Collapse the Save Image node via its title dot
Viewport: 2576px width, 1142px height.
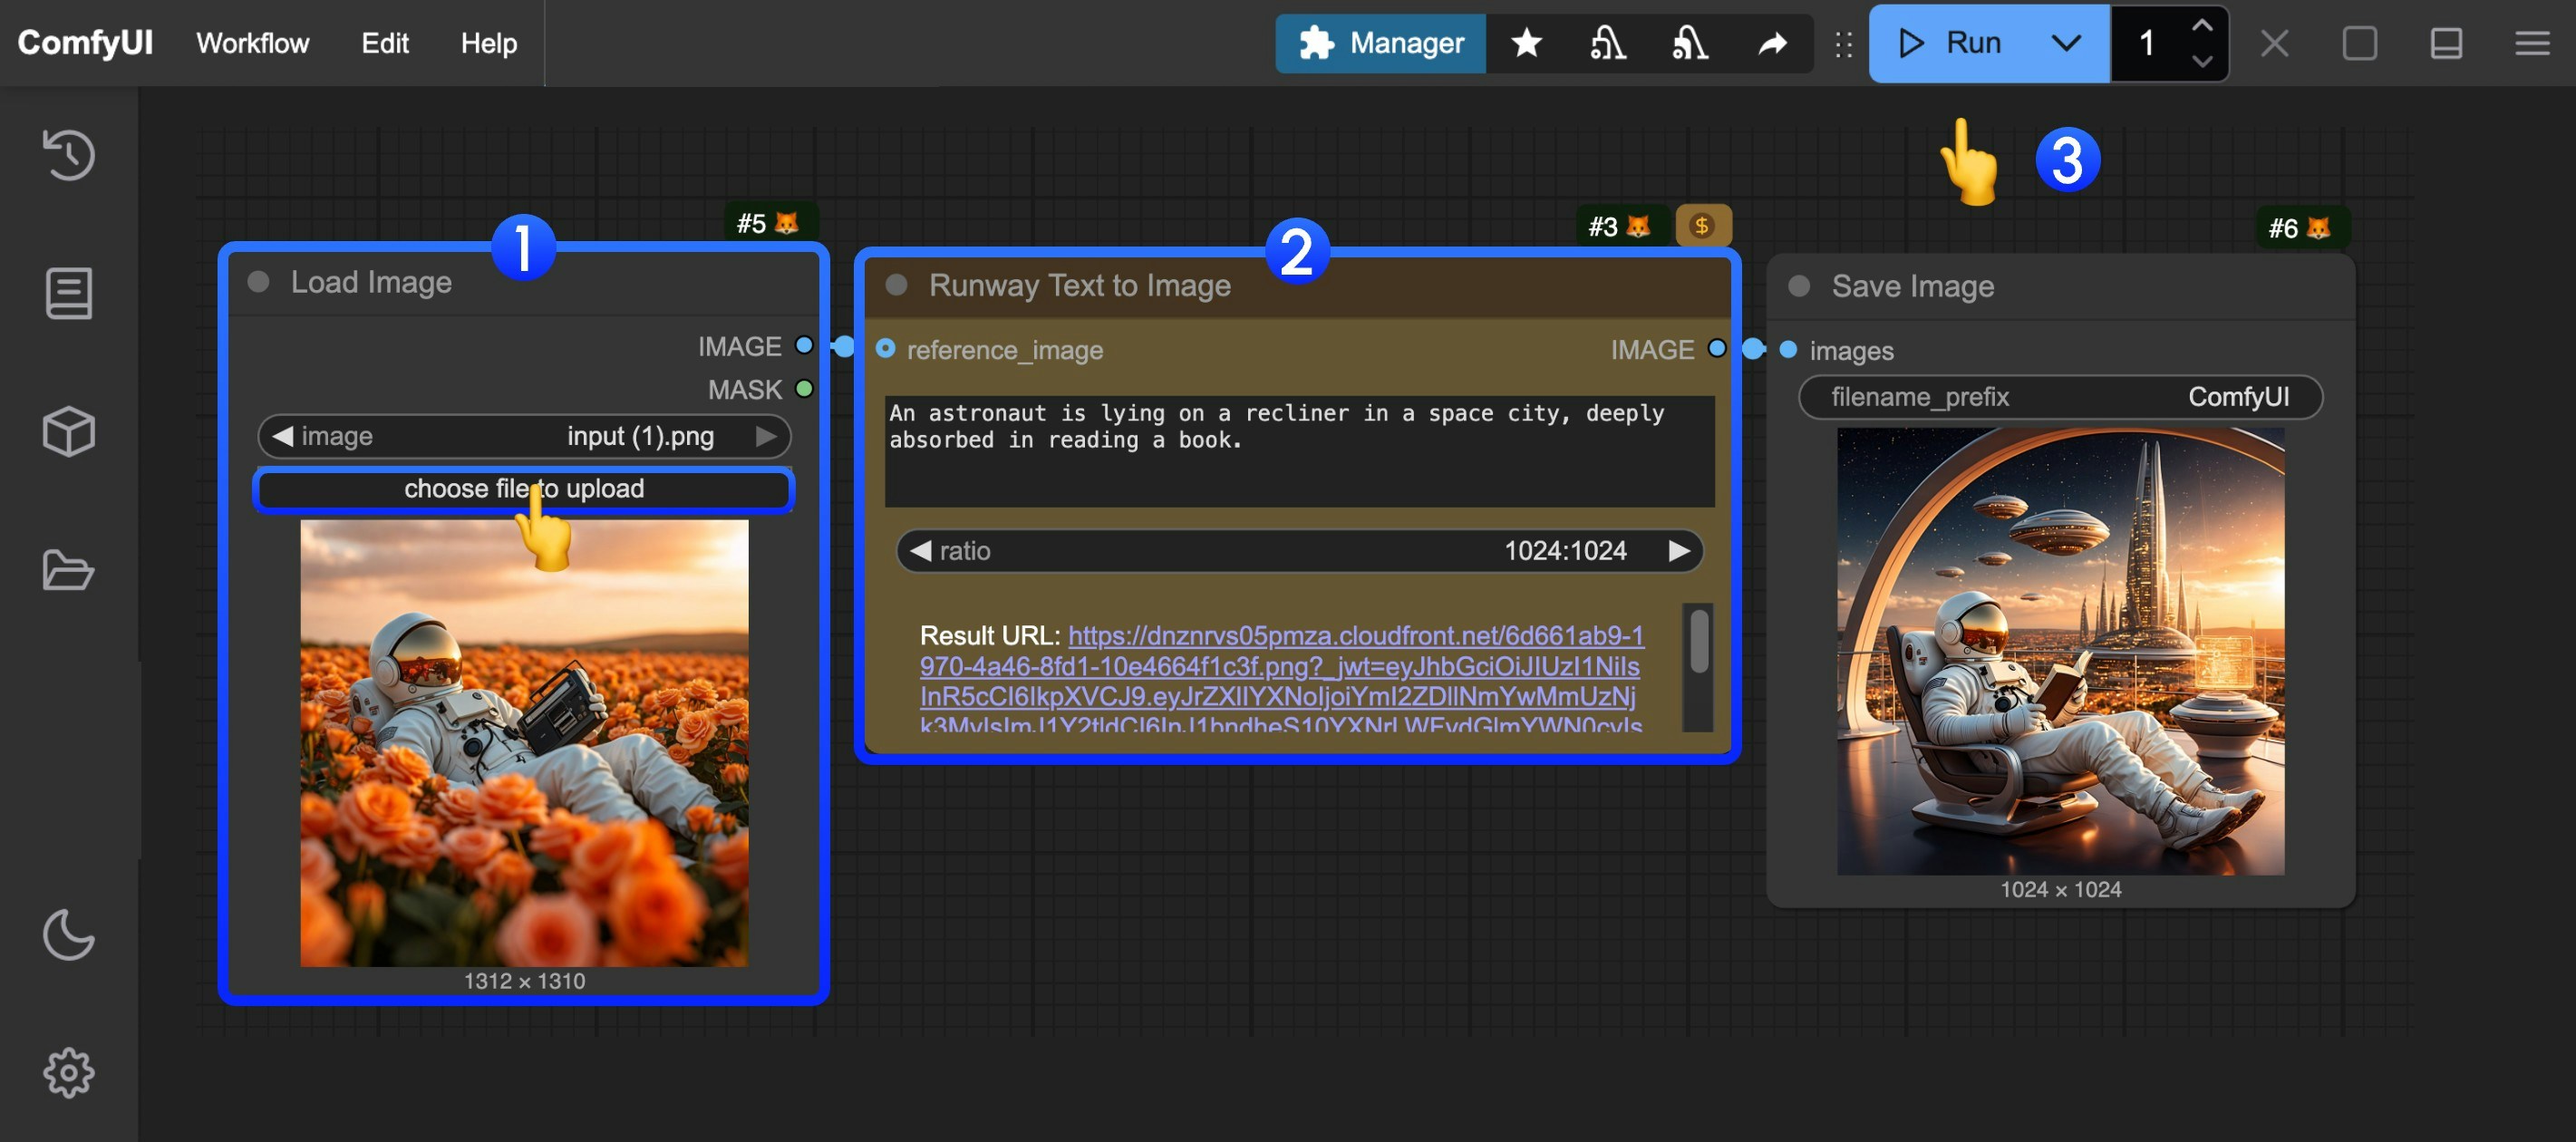tap(1797, 286)
